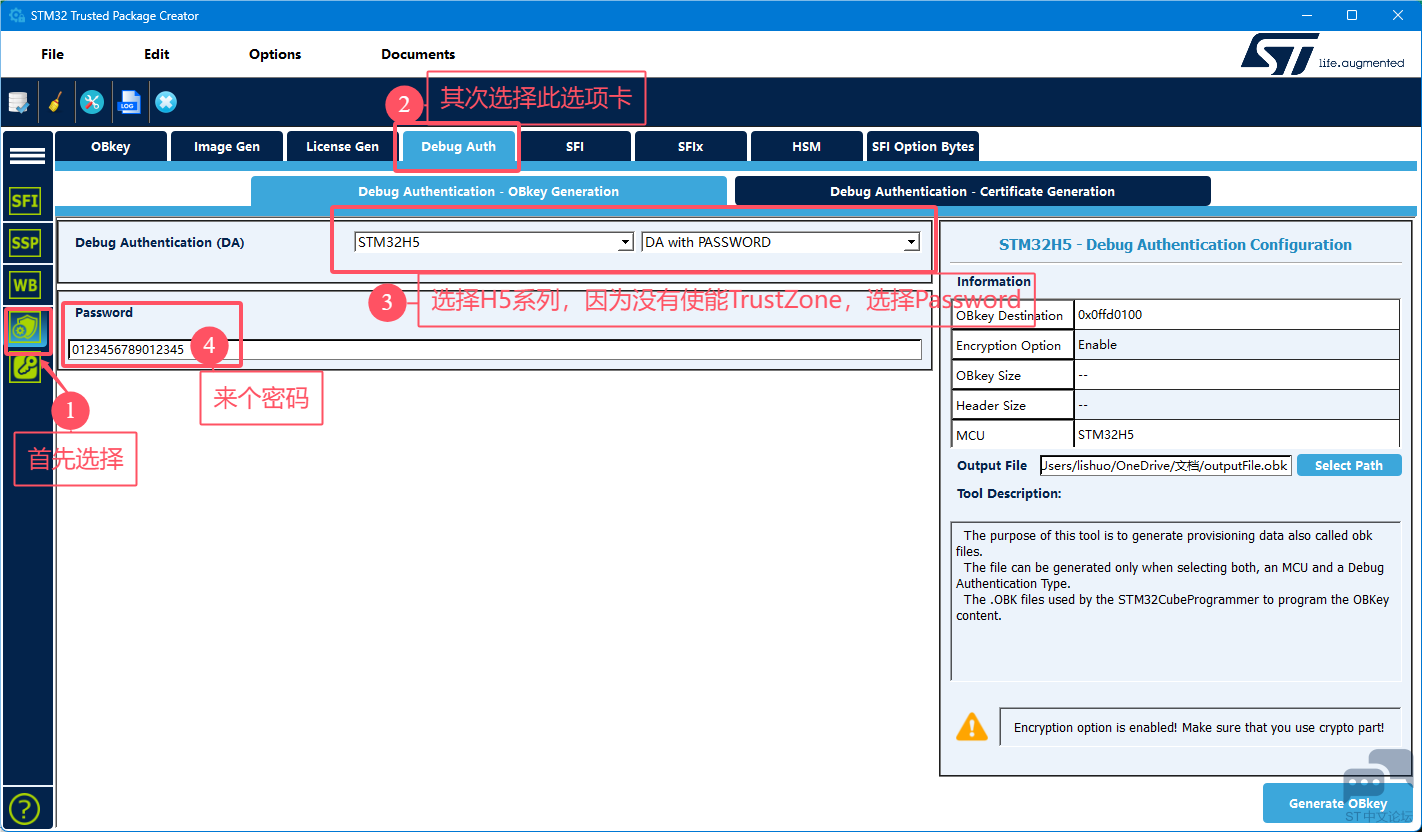Screen dimensions: 1422x832
Task: Switch to the SFIx tab
Action: [x=690, y=146]
